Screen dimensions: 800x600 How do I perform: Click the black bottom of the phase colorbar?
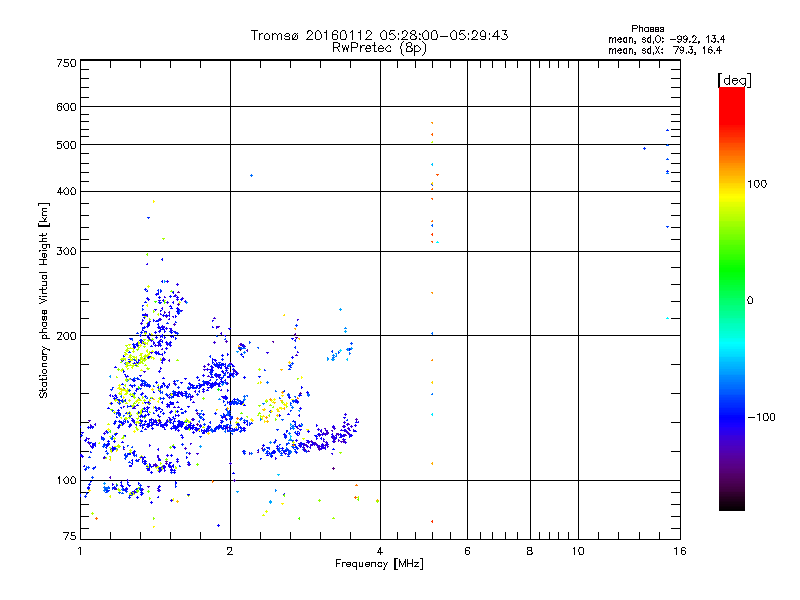coord(732,503)
